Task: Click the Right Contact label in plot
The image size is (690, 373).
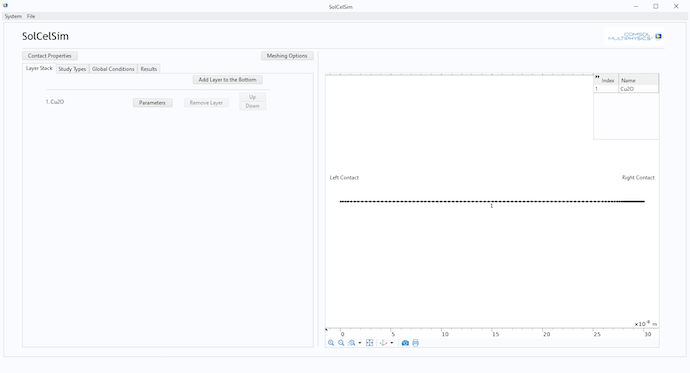Action: tap(638, 178)
